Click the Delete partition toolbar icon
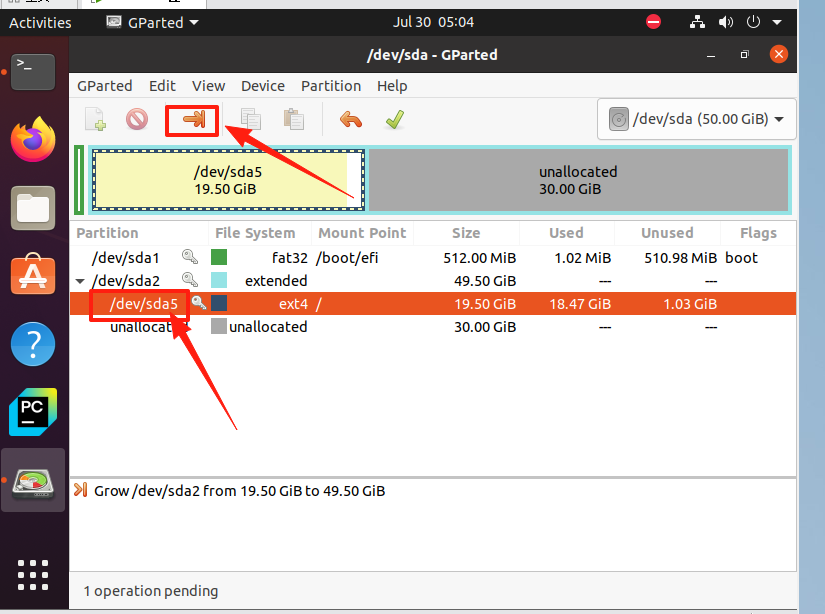Screen dimensions: 825x614 (x=137, y=119)
